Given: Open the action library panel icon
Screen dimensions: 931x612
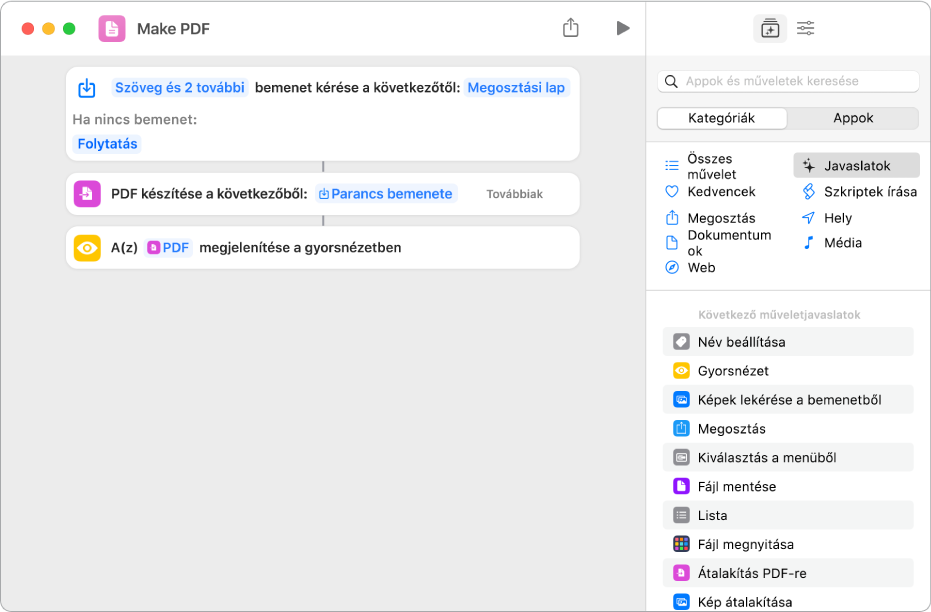Looking at the screenshot, I should (x=769, y=28).
